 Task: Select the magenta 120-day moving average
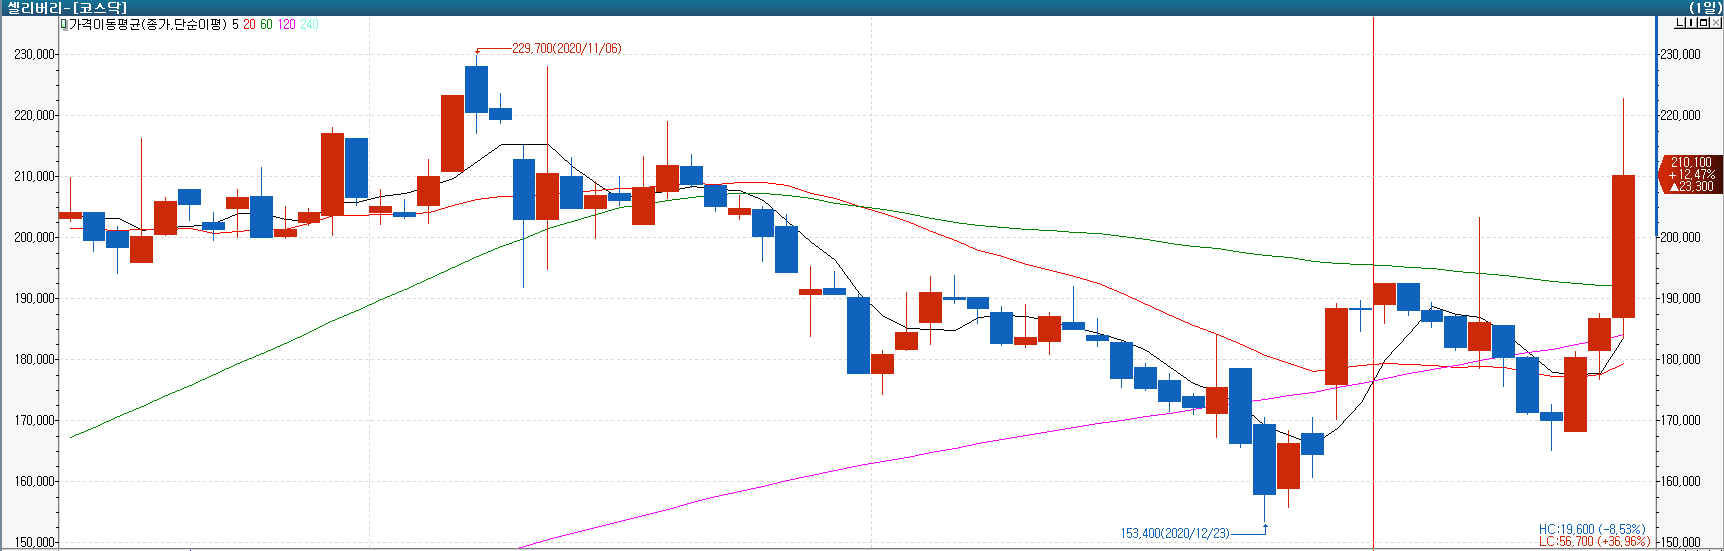point(286,24)
